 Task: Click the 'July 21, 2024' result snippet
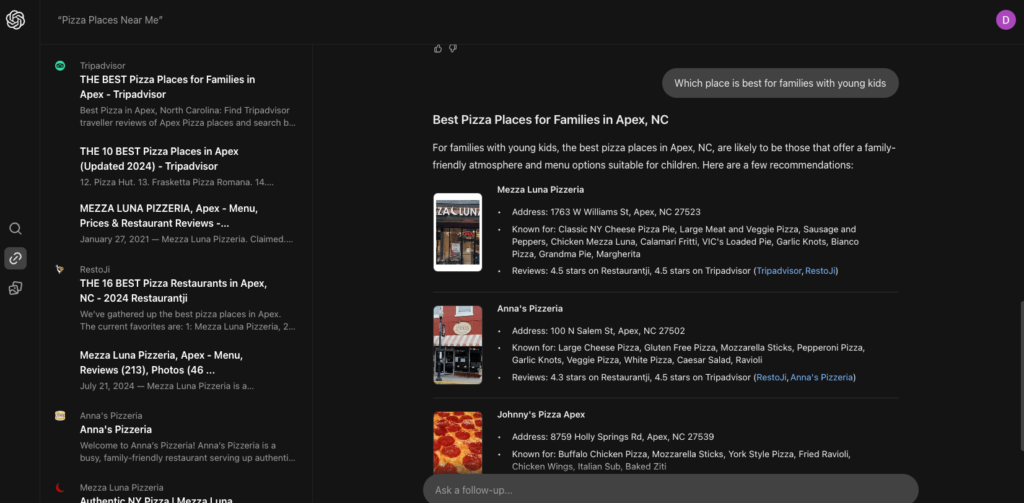point(167,385)
